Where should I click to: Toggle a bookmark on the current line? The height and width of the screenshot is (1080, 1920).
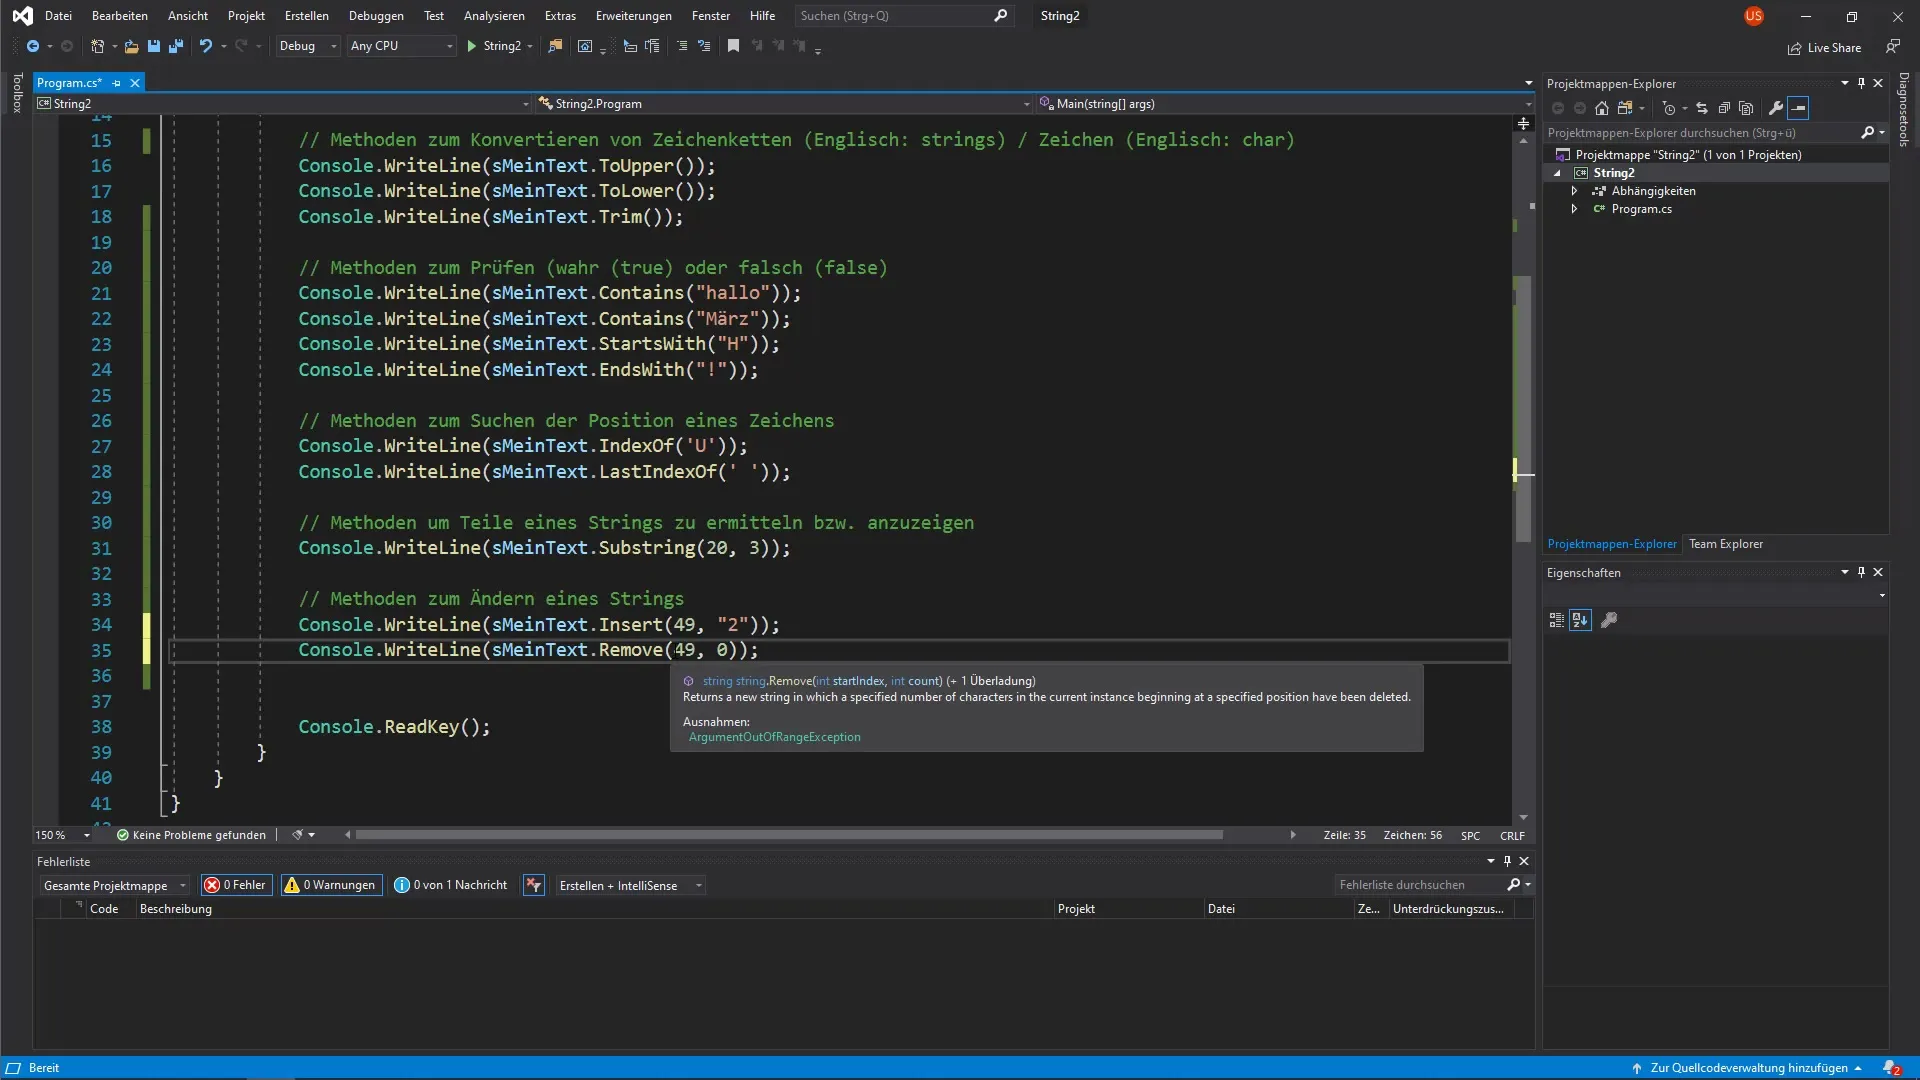click(733, 46)
